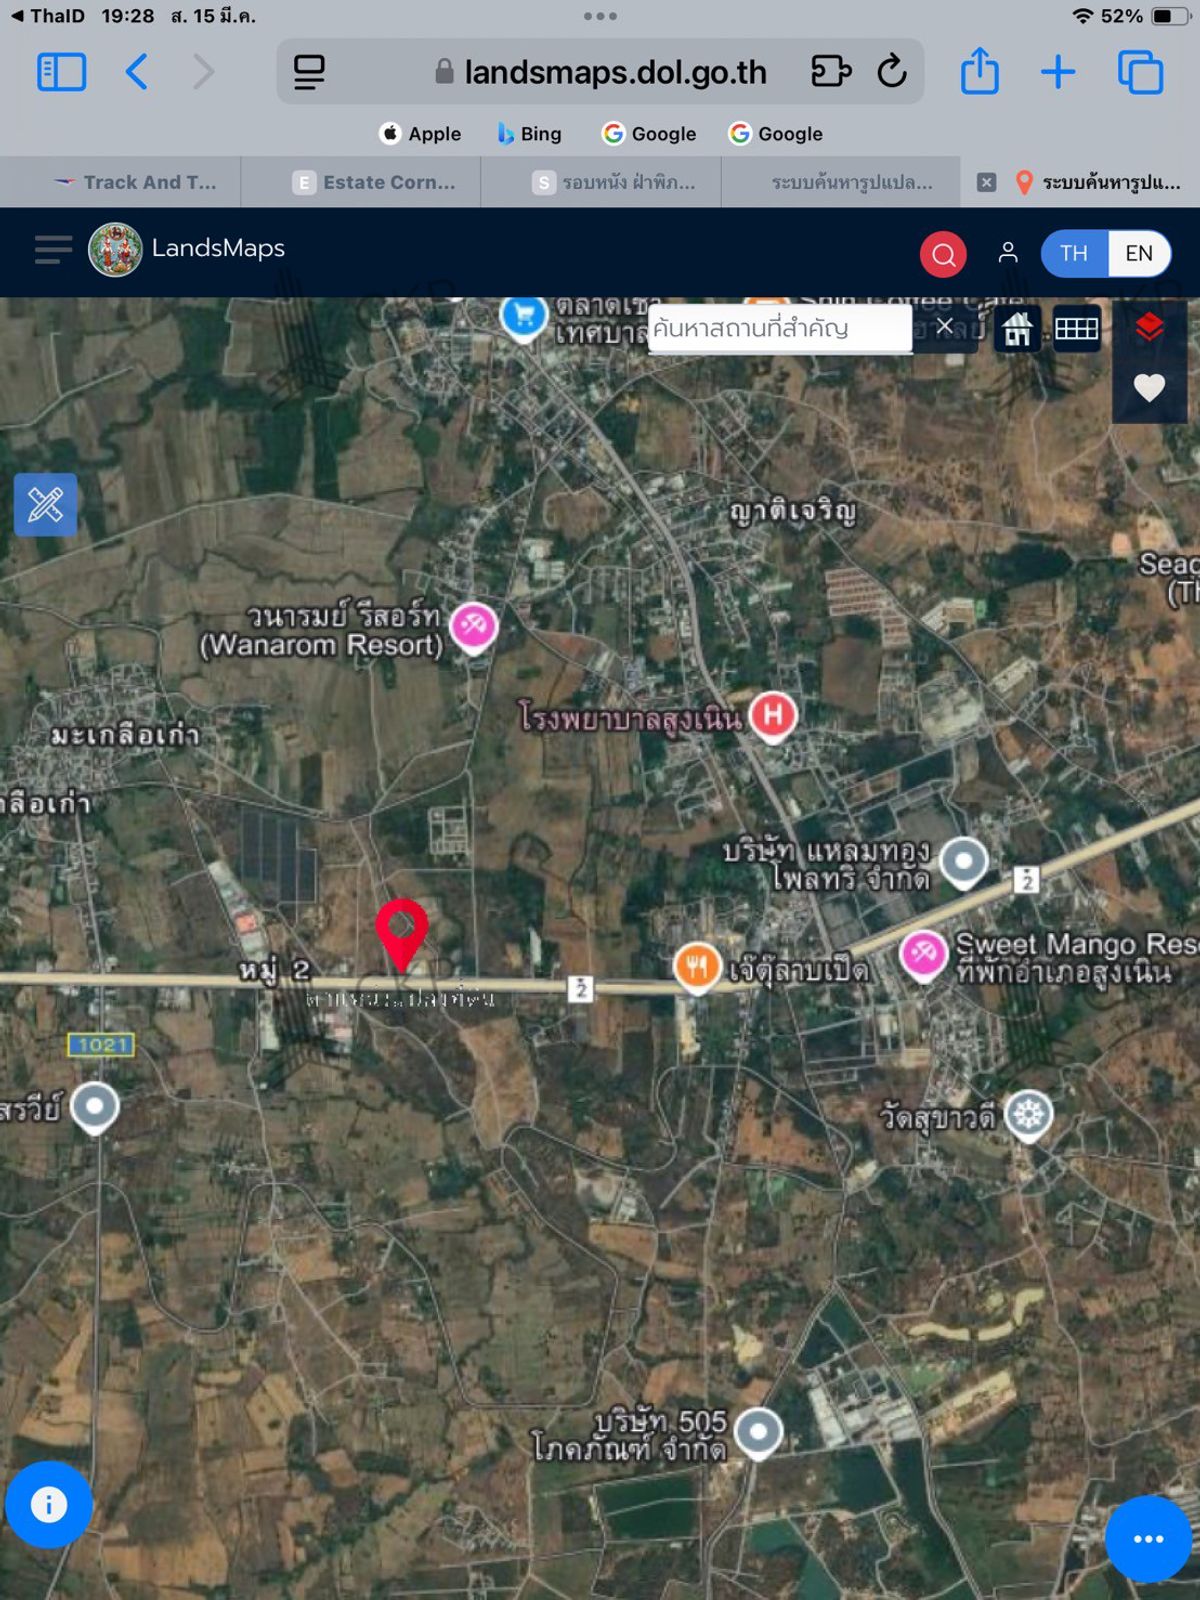Viewport: 1200px width, 1600px height.
Task: Close the active ระบบค้นหารูปแปลง tab
Action: [986, 182]
